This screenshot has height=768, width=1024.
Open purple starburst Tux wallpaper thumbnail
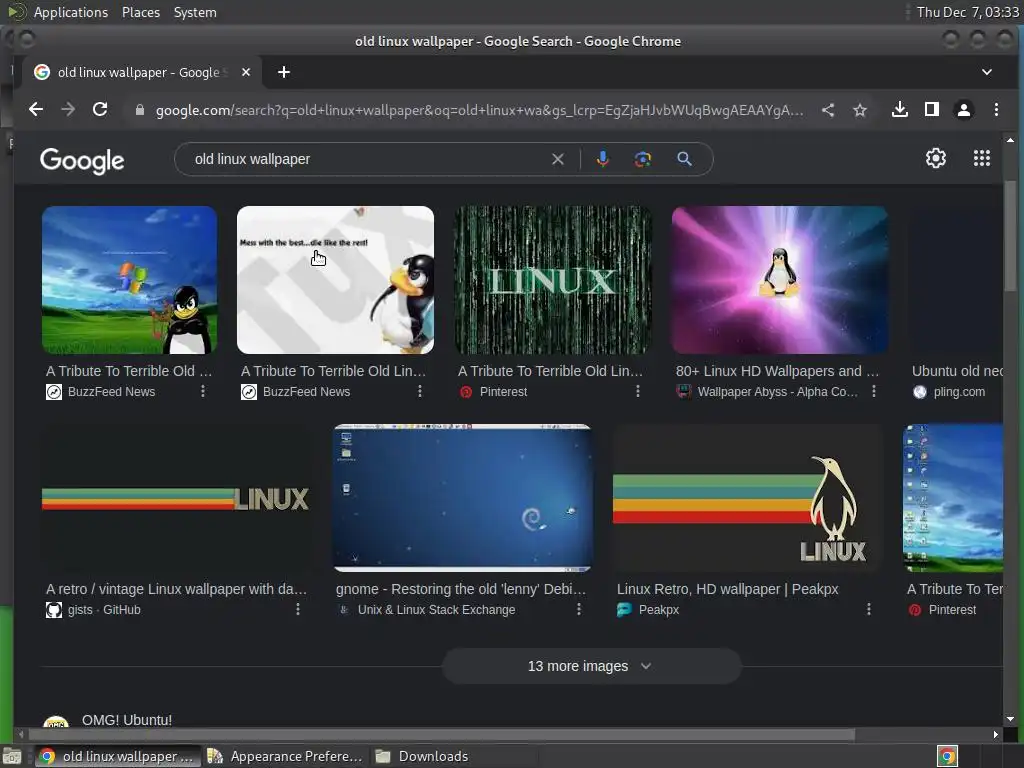[x=780, y=280]
